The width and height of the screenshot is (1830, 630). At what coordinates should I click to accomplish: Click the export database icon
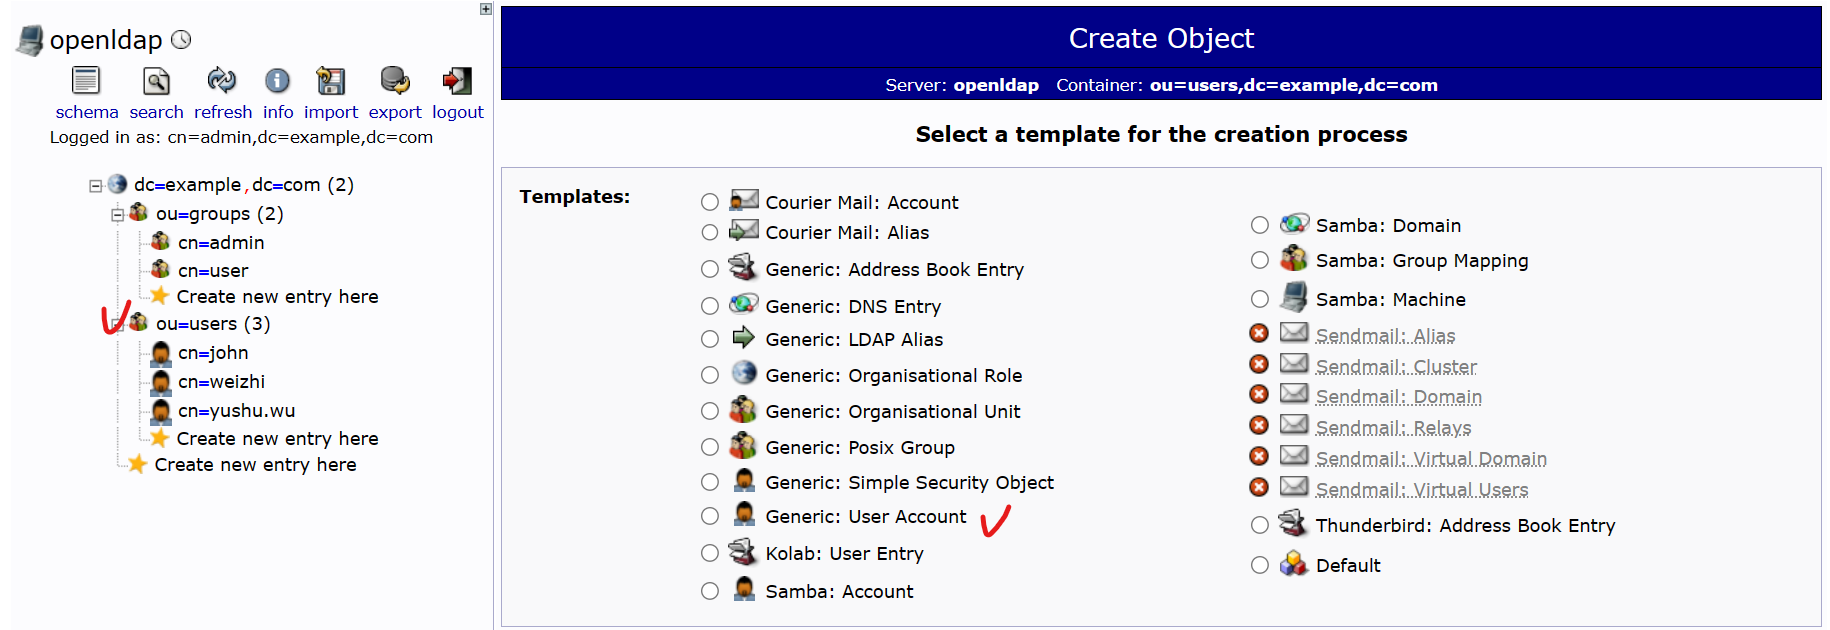[395, 80]
